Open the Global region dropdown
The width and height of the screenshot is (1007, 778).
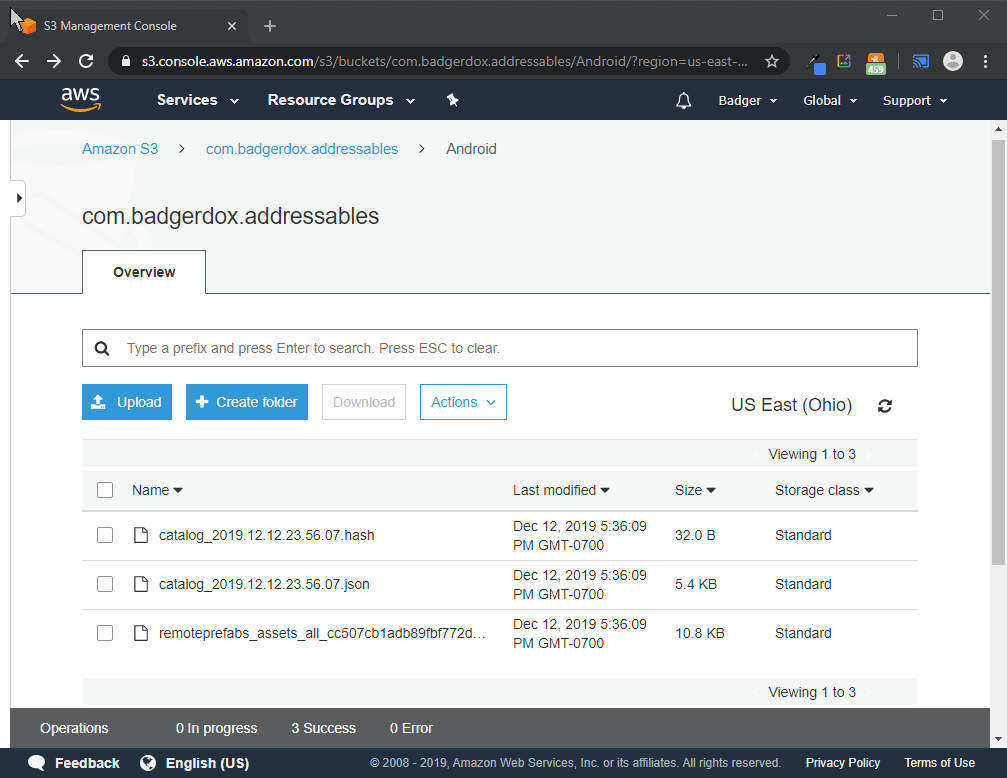[x=830, y=100]
